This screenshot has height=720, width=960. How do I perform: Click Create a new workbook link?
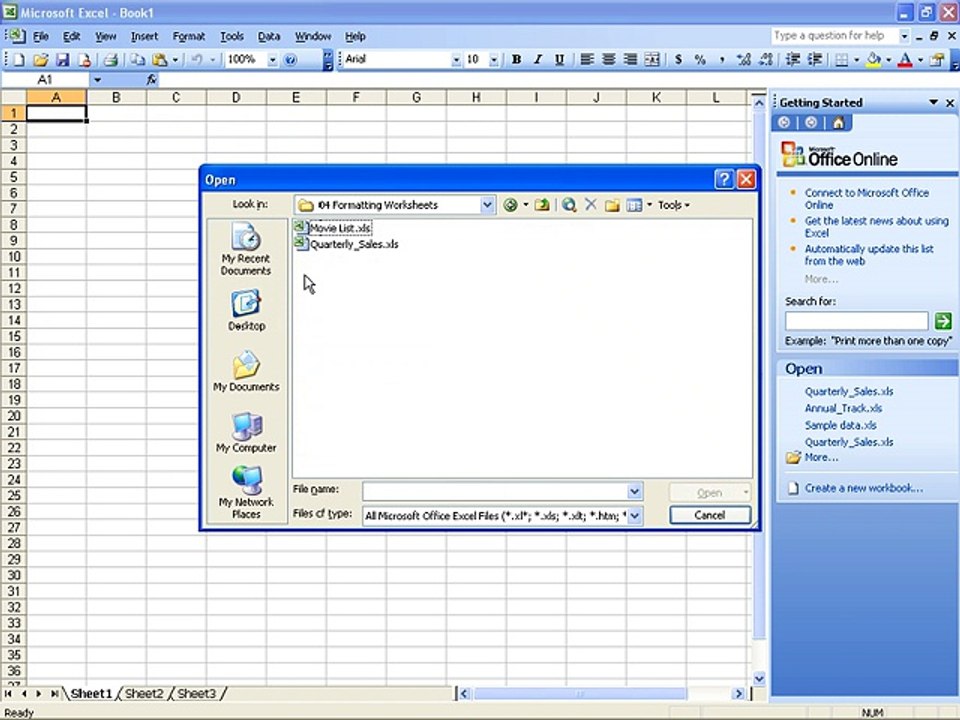pos(863,488)
